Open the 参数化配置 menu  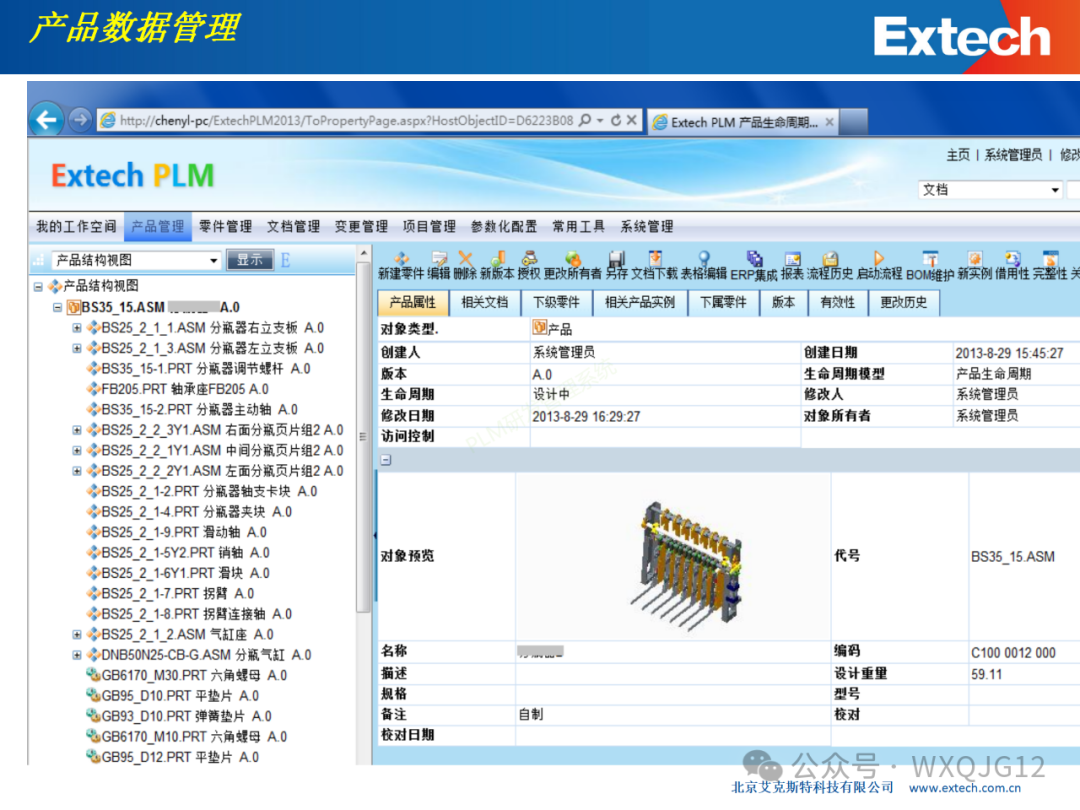tap(503, 226)
